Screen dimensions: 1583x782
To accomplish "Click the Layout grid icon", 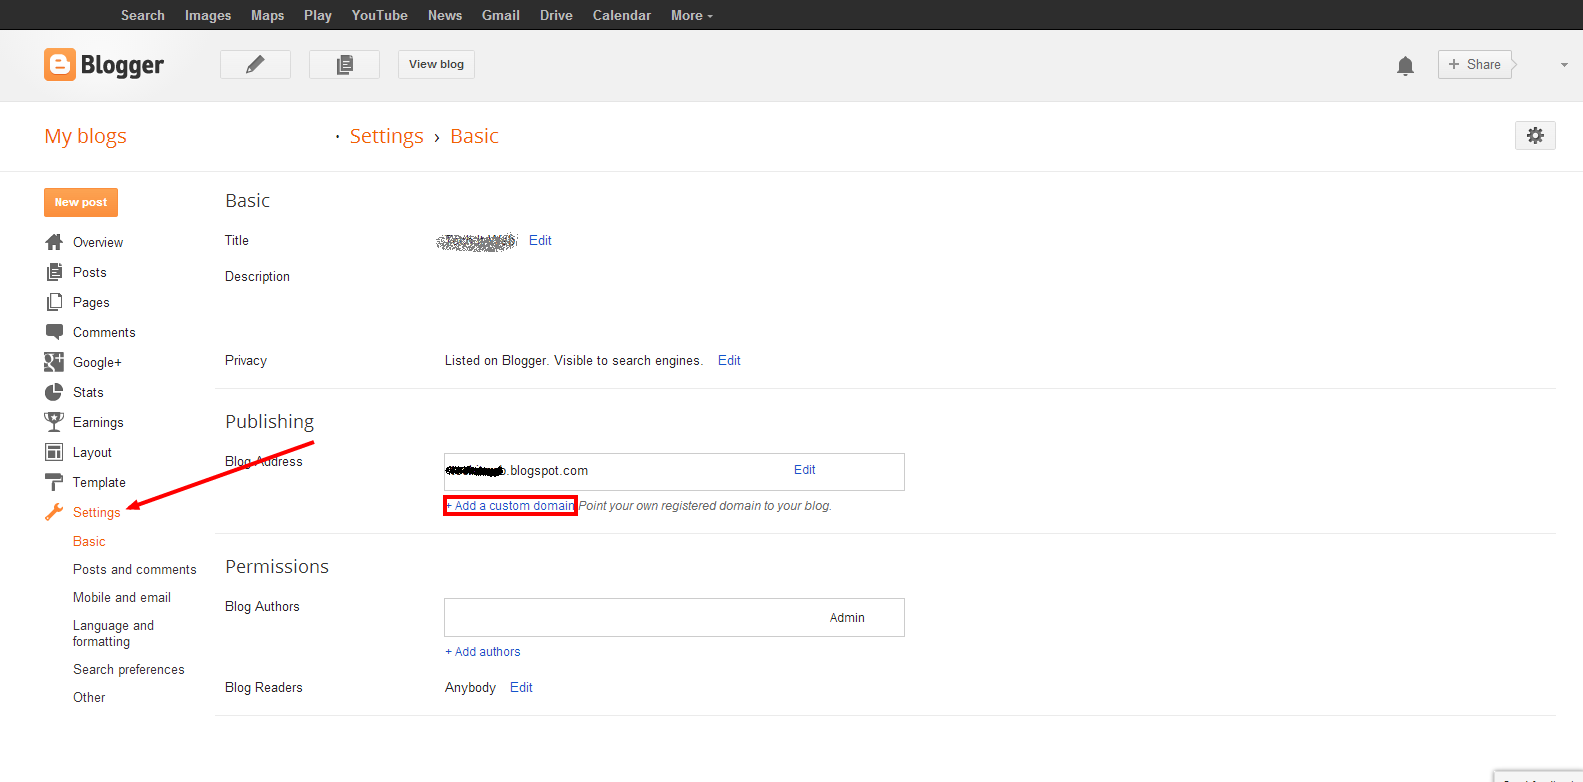I will point(54,452).
